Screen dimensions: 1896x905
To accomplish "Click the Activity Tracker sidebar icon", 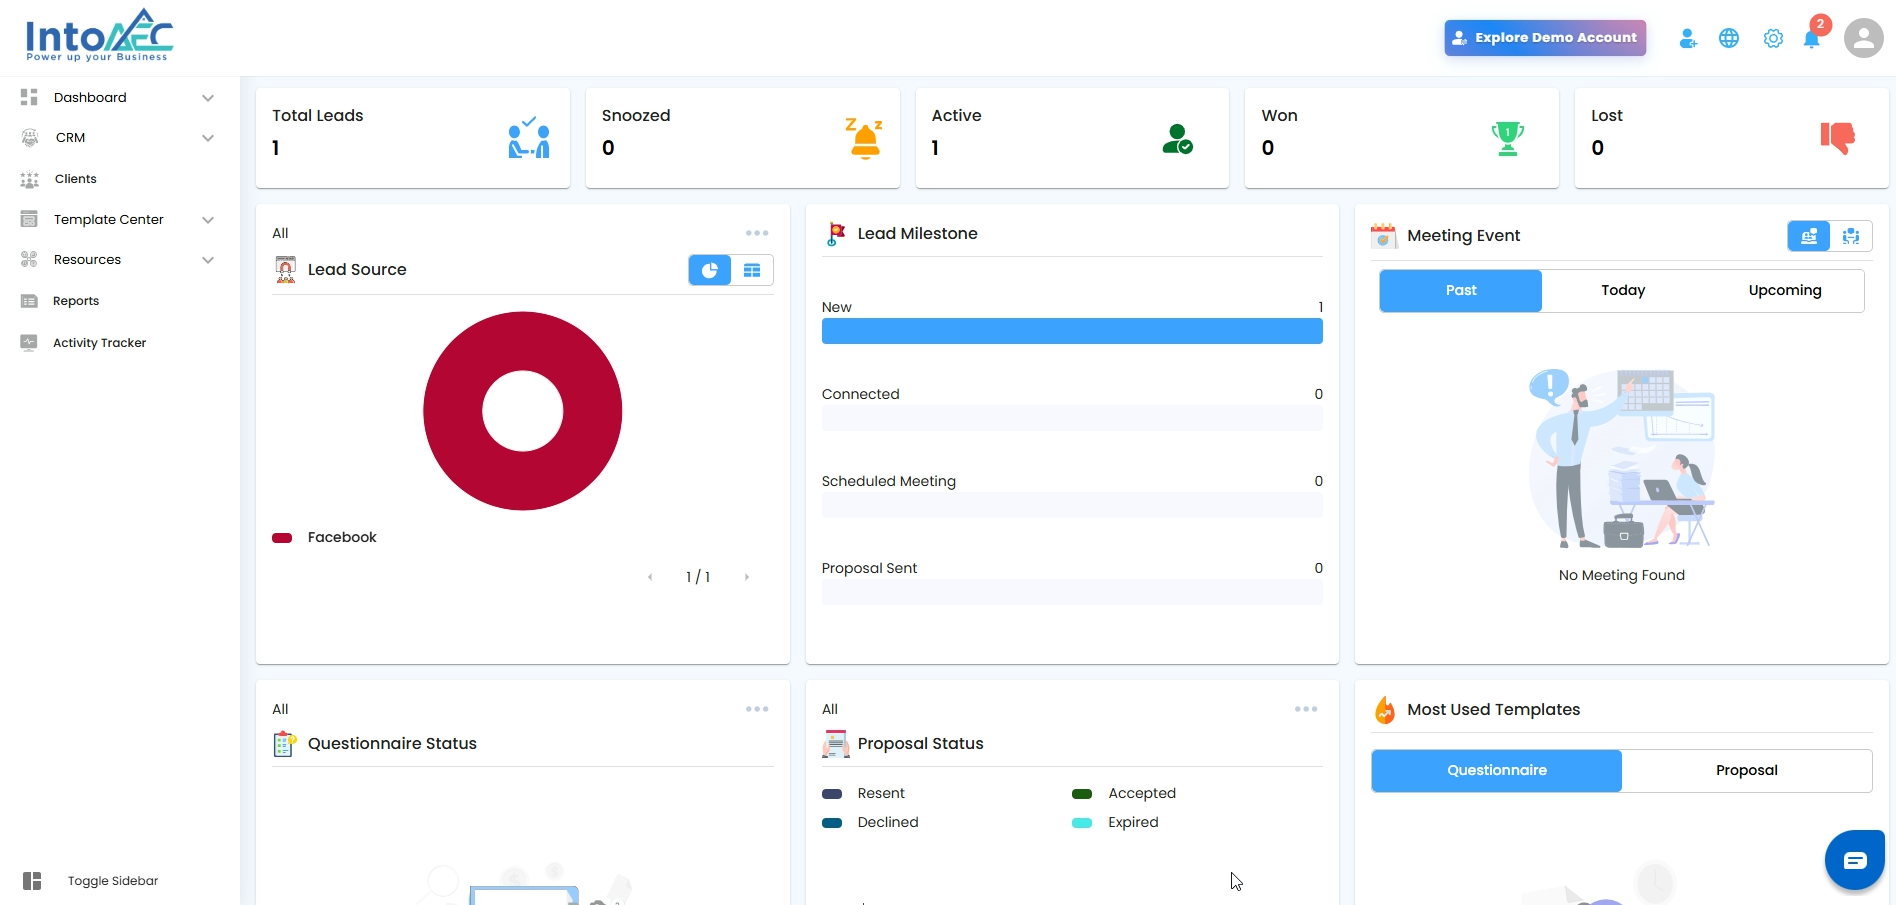I will point(29,342).
